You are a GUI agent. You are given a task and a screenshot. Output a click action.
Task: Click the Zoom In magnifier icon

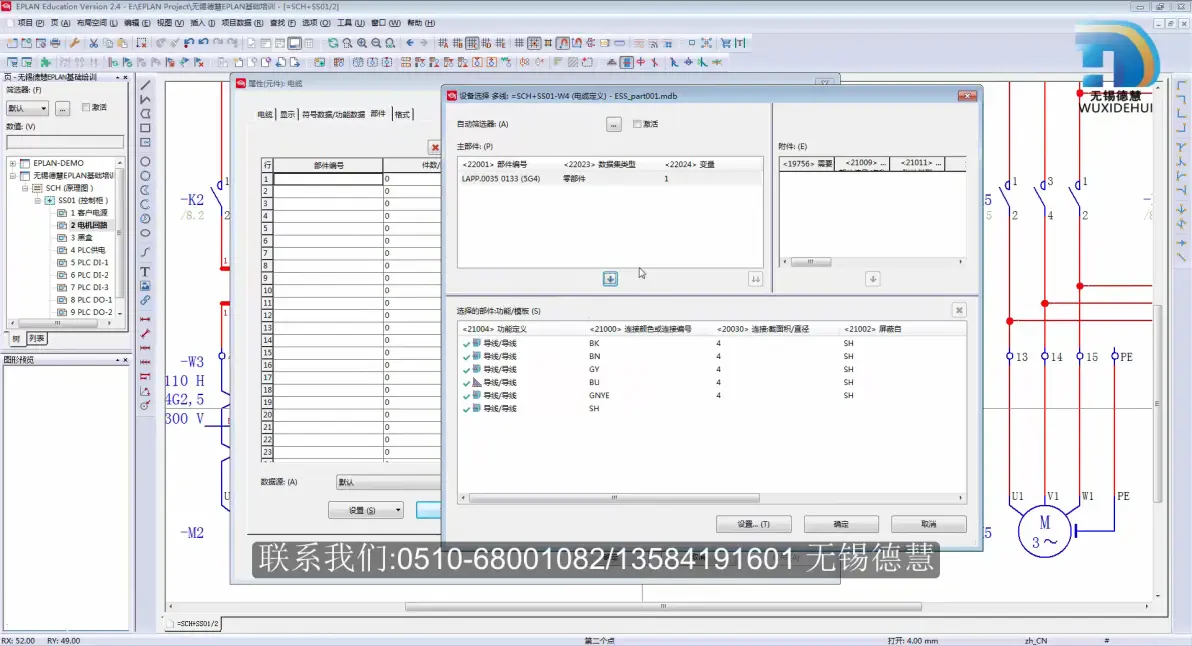click(362, 43)
